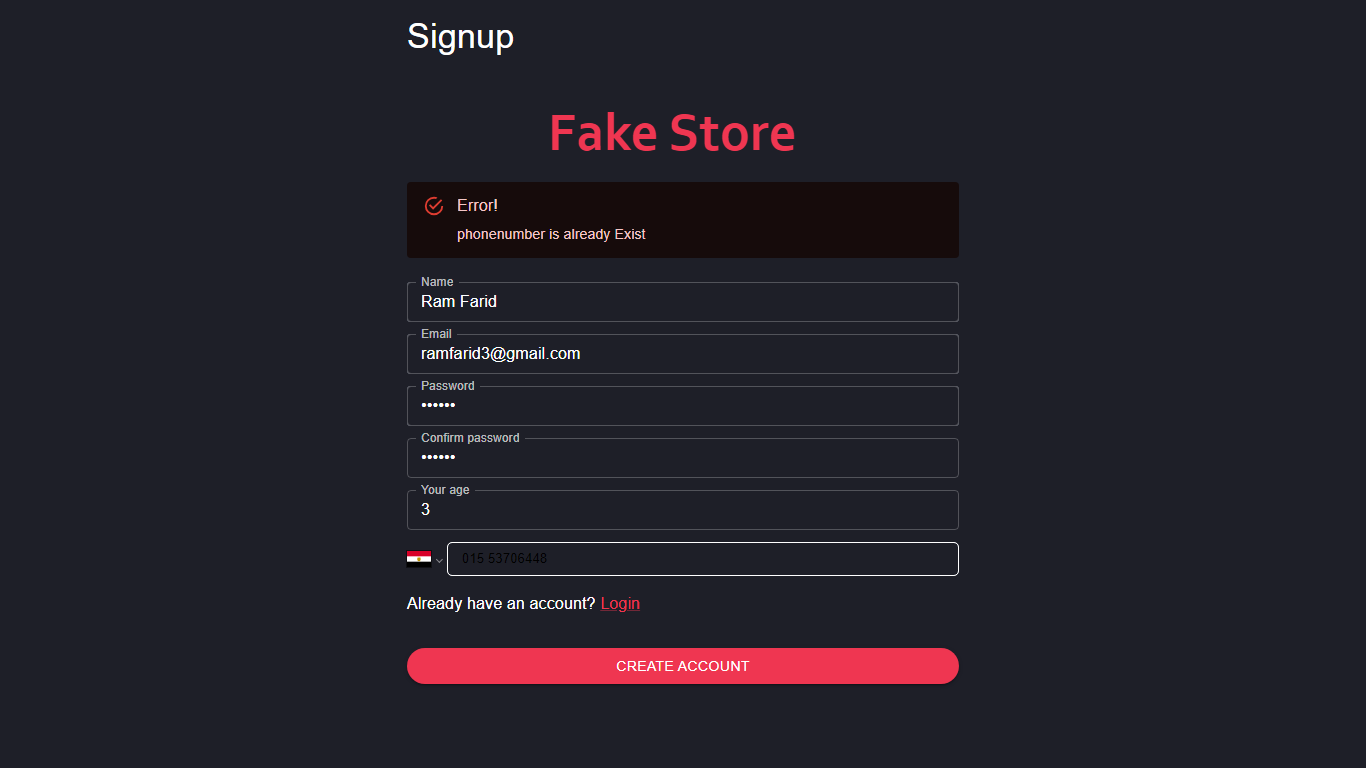Expand the country code dropdown chevron
Image resolution: width=1366 pixels, height=768 pixels.
[x=439, y=561]
